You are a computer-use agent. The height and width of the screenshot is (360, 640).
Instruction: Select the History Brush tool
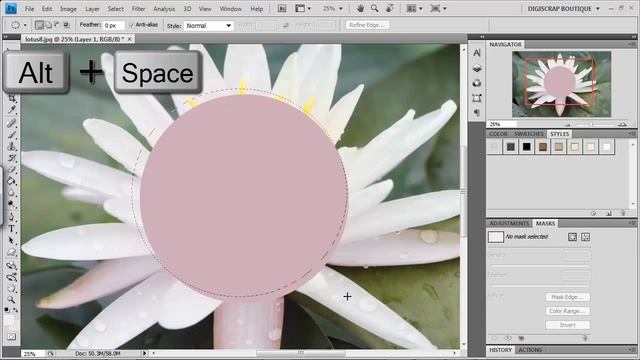11,158
